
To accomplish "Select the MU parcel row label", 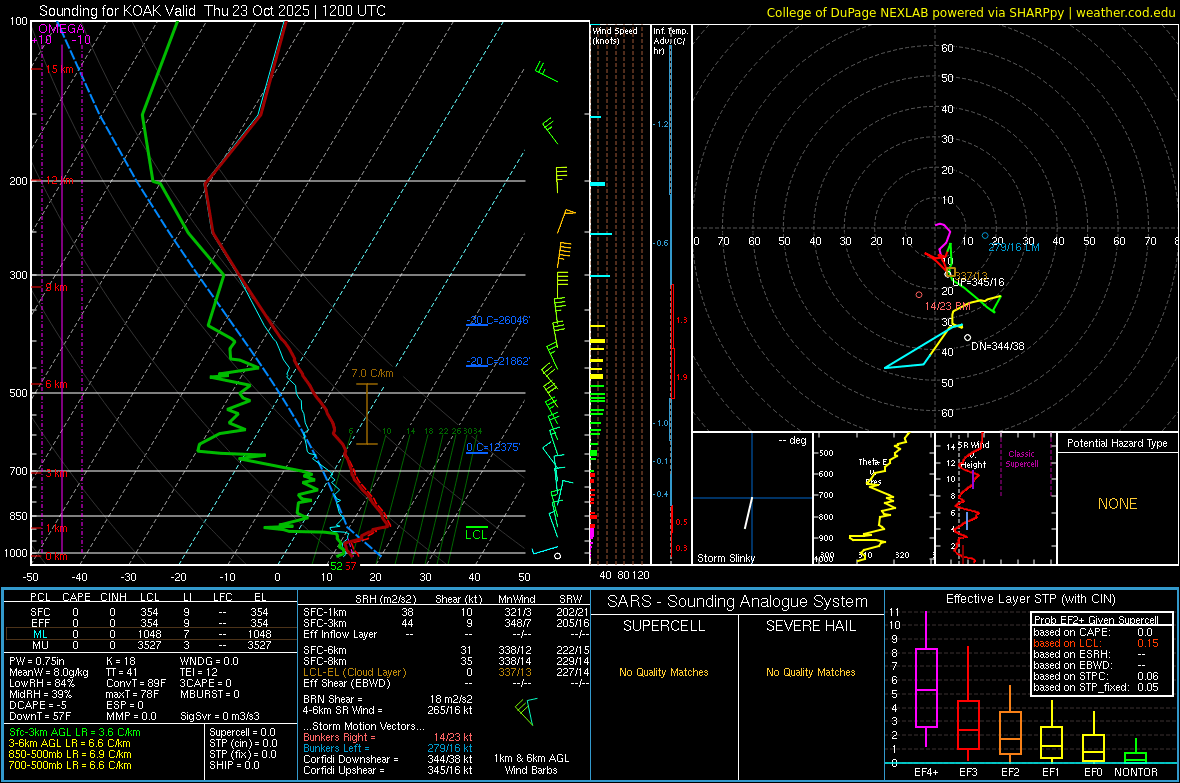I will (40, 645).
